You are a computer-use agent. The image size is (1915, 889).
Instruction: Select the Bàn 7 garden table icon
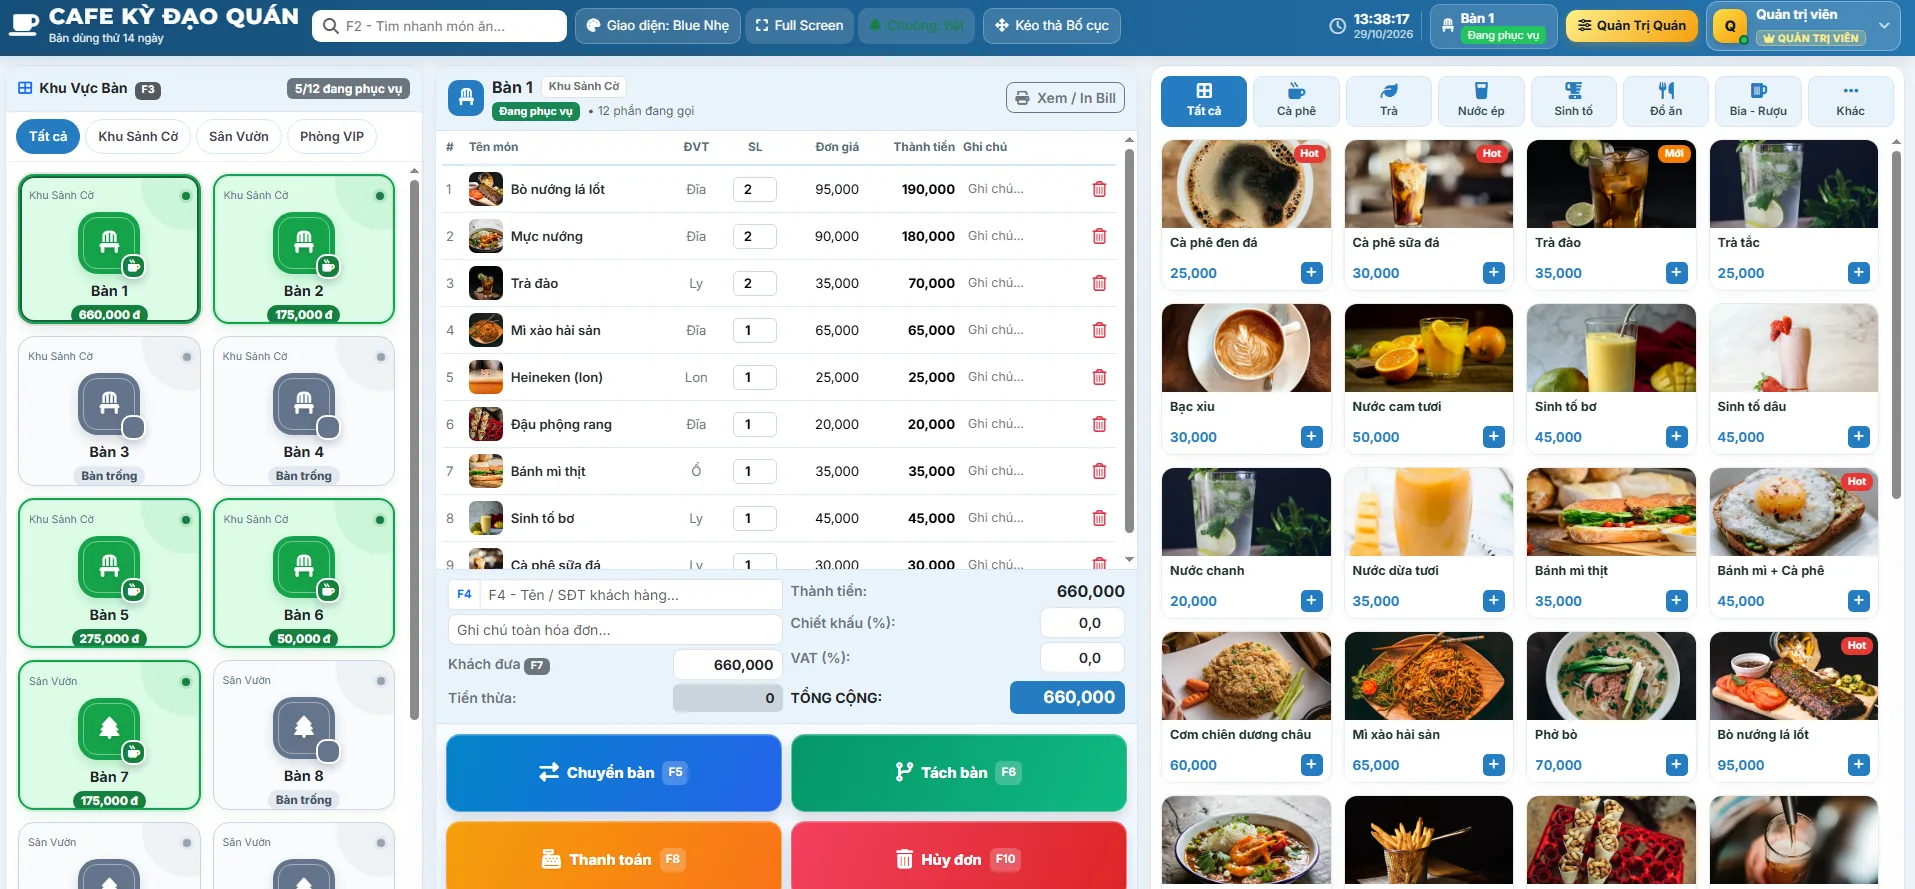[x=110, y=729]
